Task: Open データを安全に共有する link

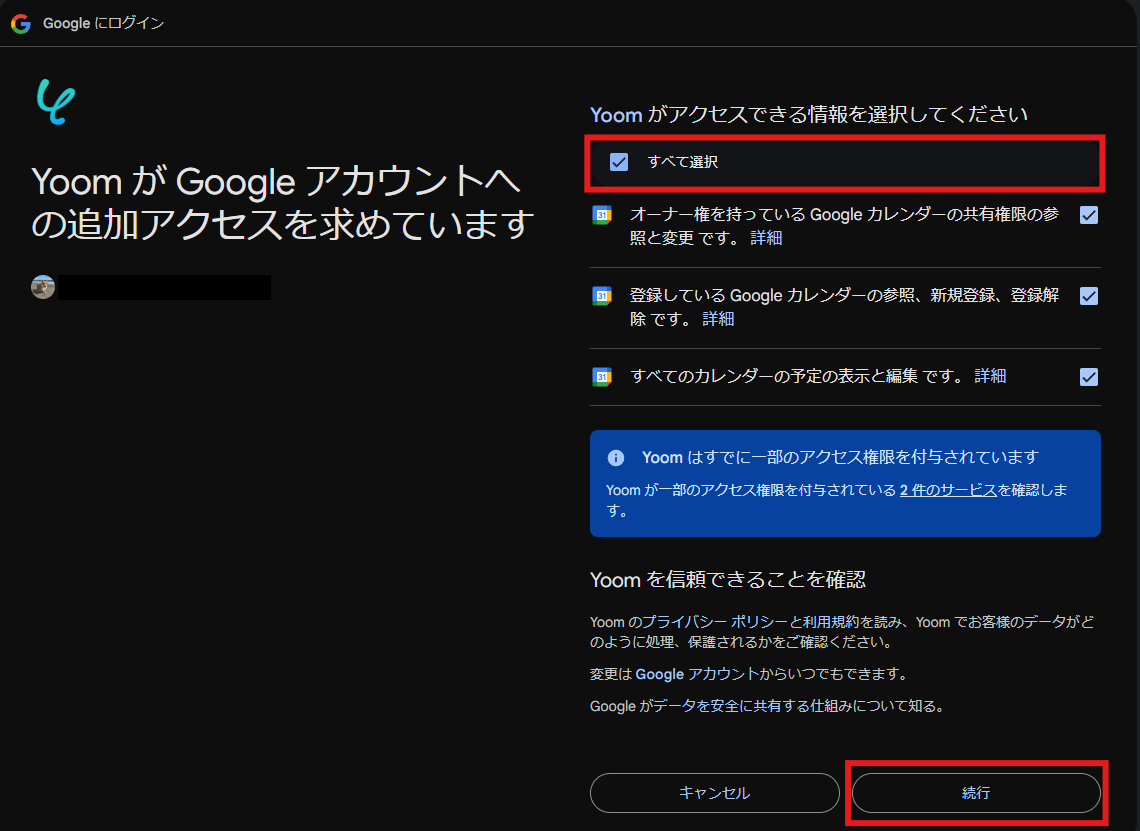Action: pyautogui.click(x=731, y=707)
